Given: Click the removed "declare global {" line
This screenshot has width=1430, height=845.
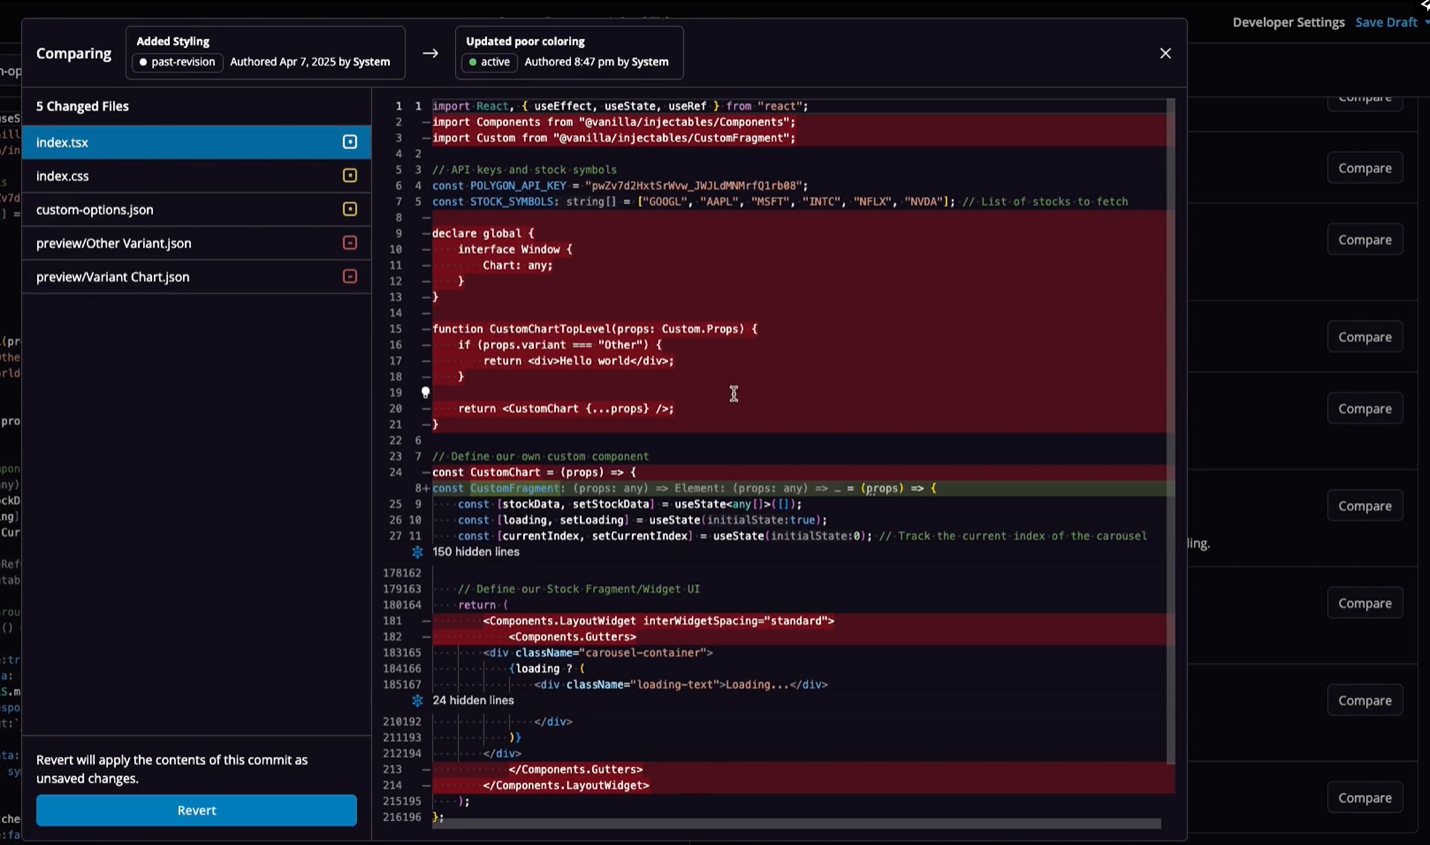Looking at the screenshot, I should pyautogui.click(x=483, y=234).
